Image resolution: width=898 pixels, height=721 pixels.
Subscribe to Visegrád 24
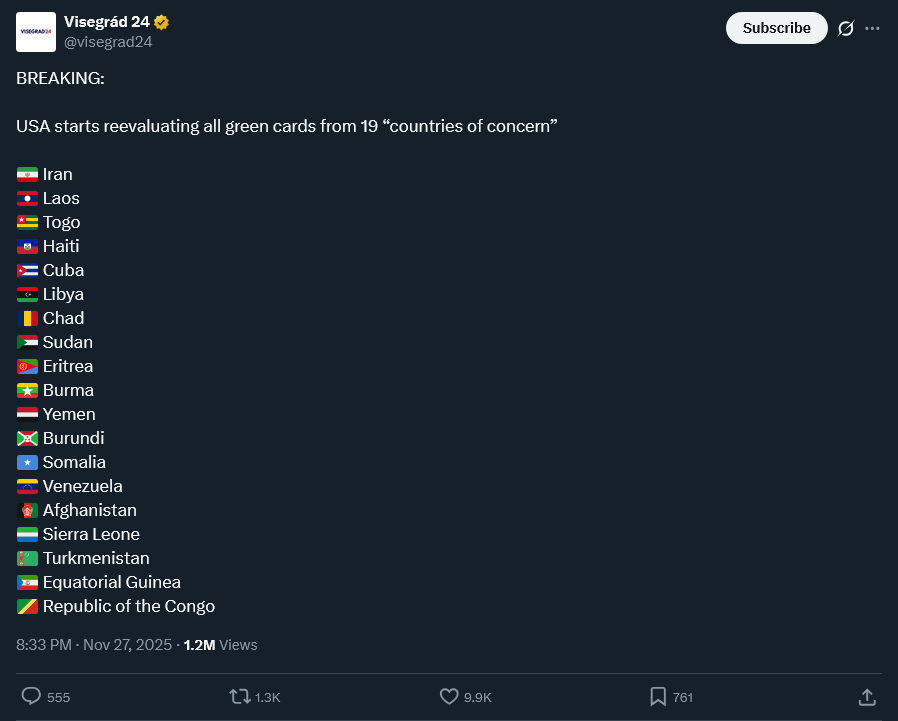(776, 28)
